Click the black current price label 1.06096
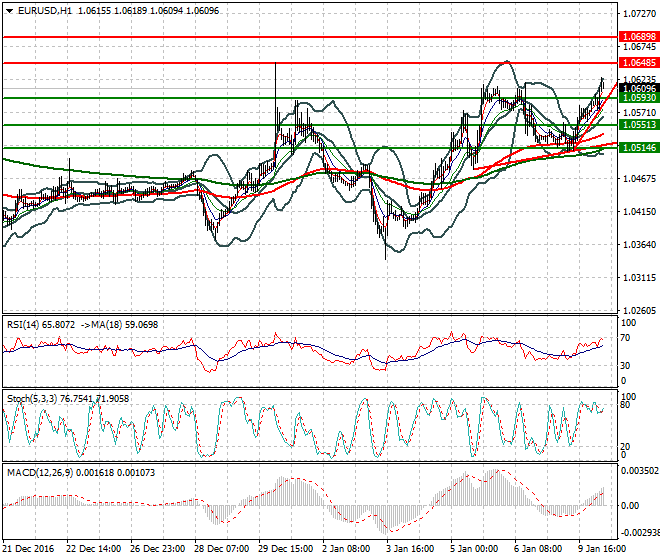The image size is (660, 560). 639,88
